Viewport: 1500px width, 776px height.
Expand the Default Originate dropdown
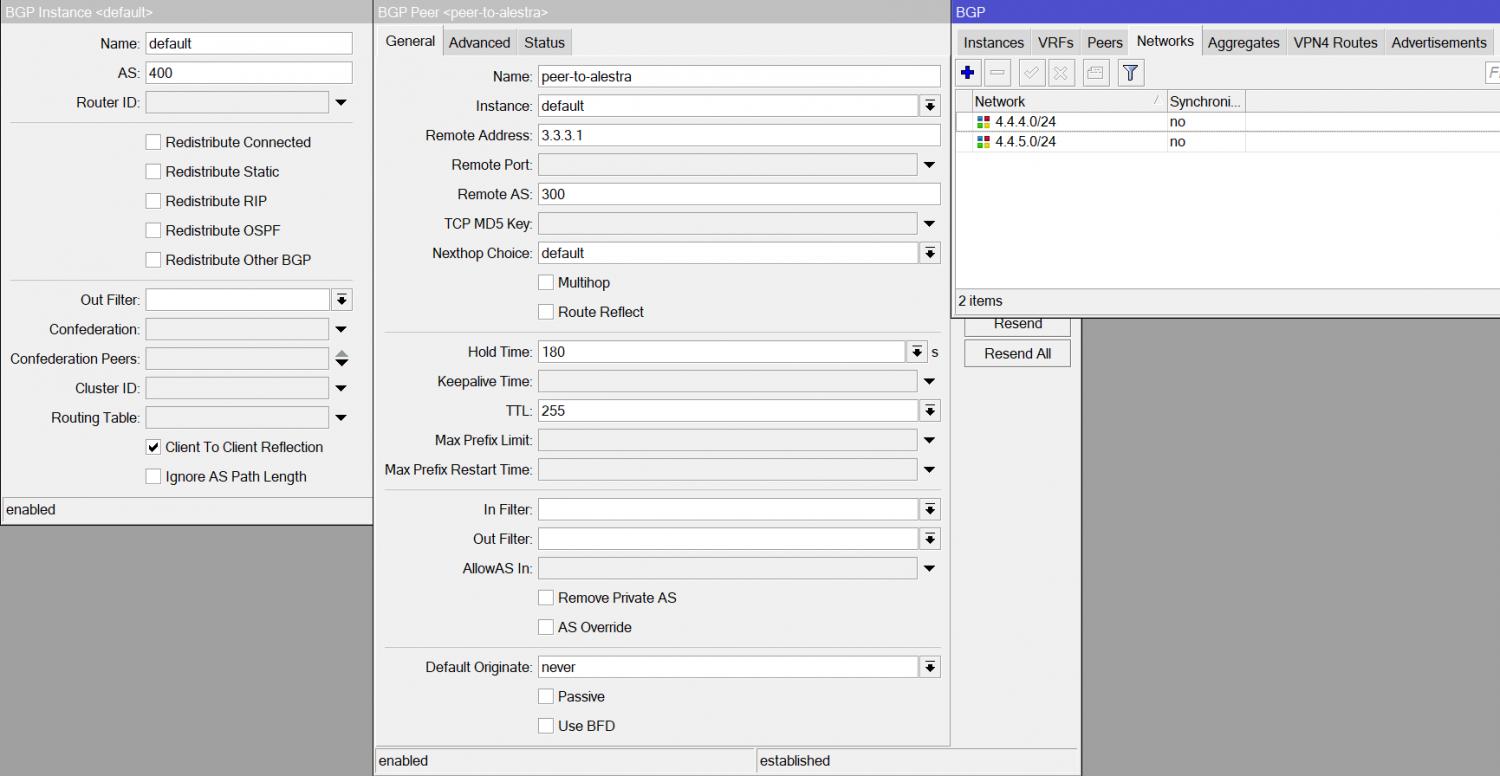930,667
